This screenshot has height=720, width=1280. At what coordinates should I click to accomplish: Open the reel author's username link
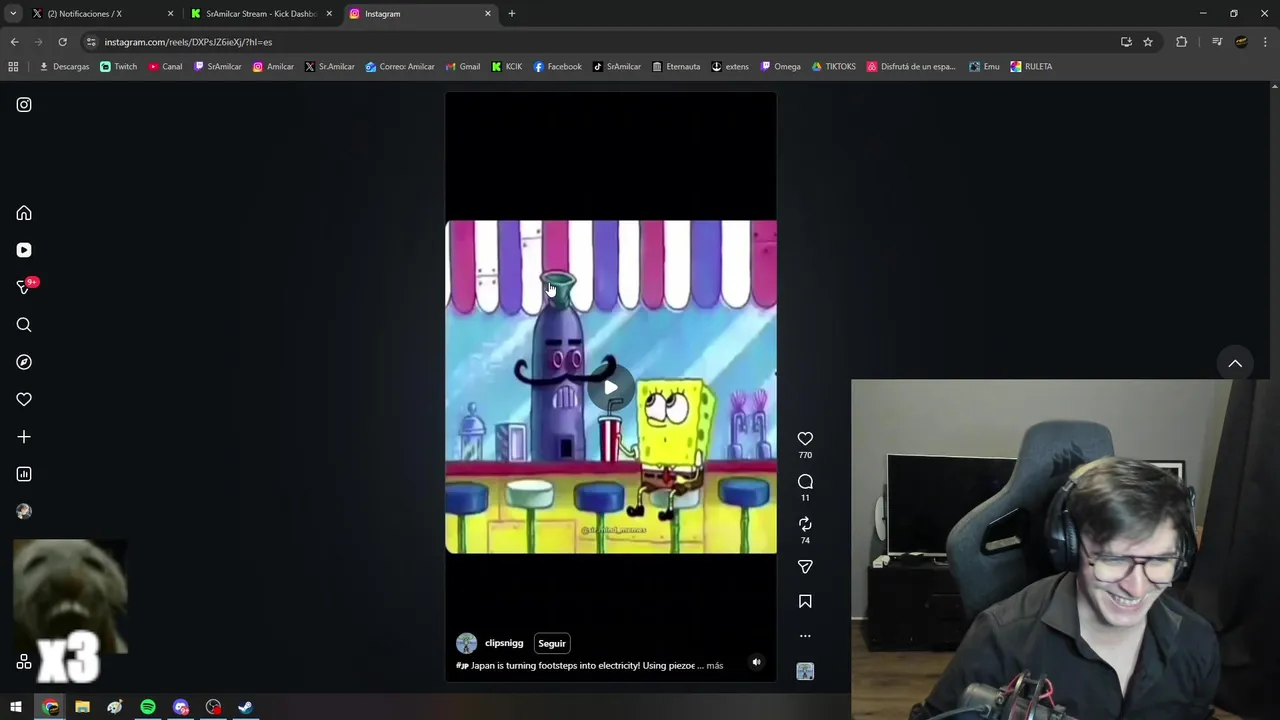[x=504, y=643]
